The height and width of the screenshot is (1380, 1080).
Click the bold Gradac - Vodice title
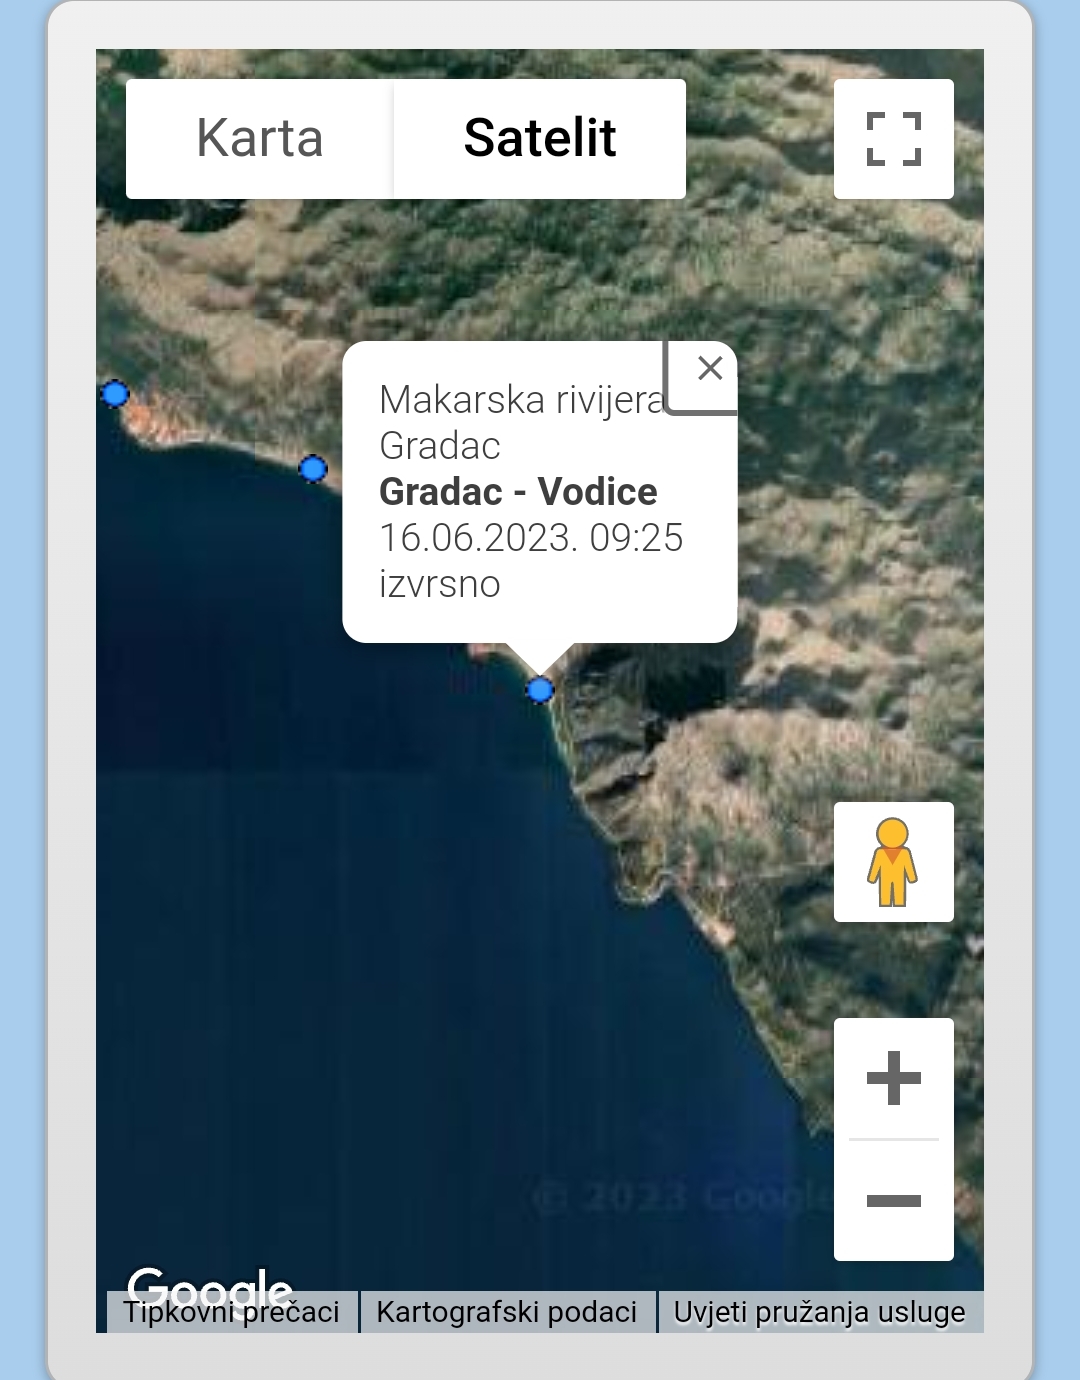click(x=518, y=492)
